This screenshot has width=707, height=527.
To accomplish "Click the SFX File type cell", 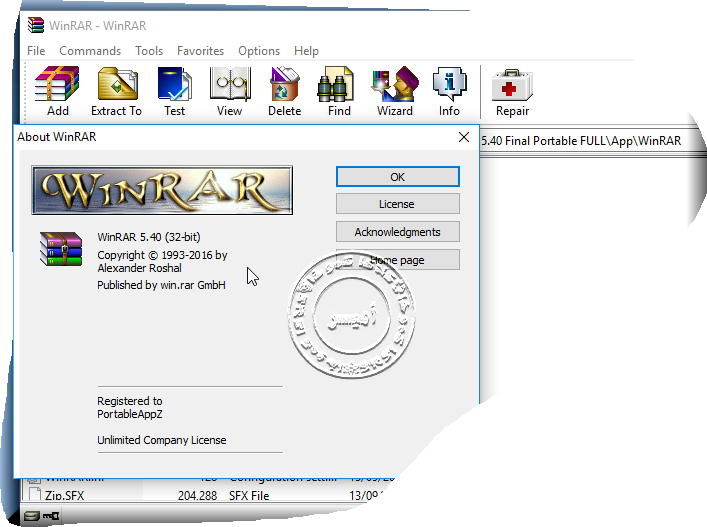I will coord(249,495).
